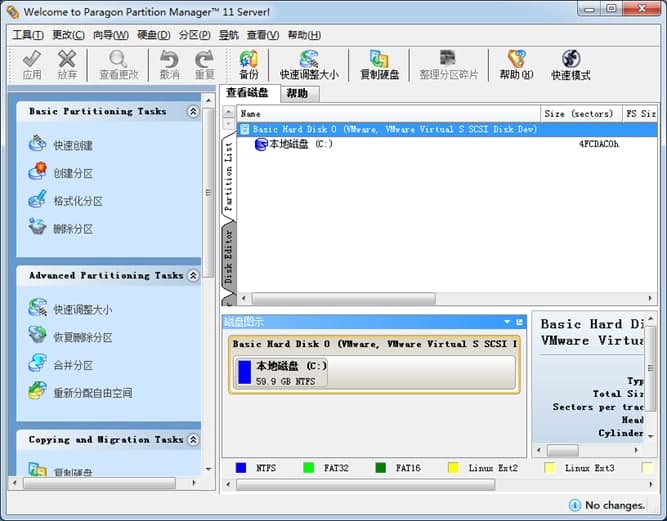Image resolution: width=667 pixels, height=521 pixels.
Task: Click the Undo (撤消) arrow icon
Action: pos(169,59)
